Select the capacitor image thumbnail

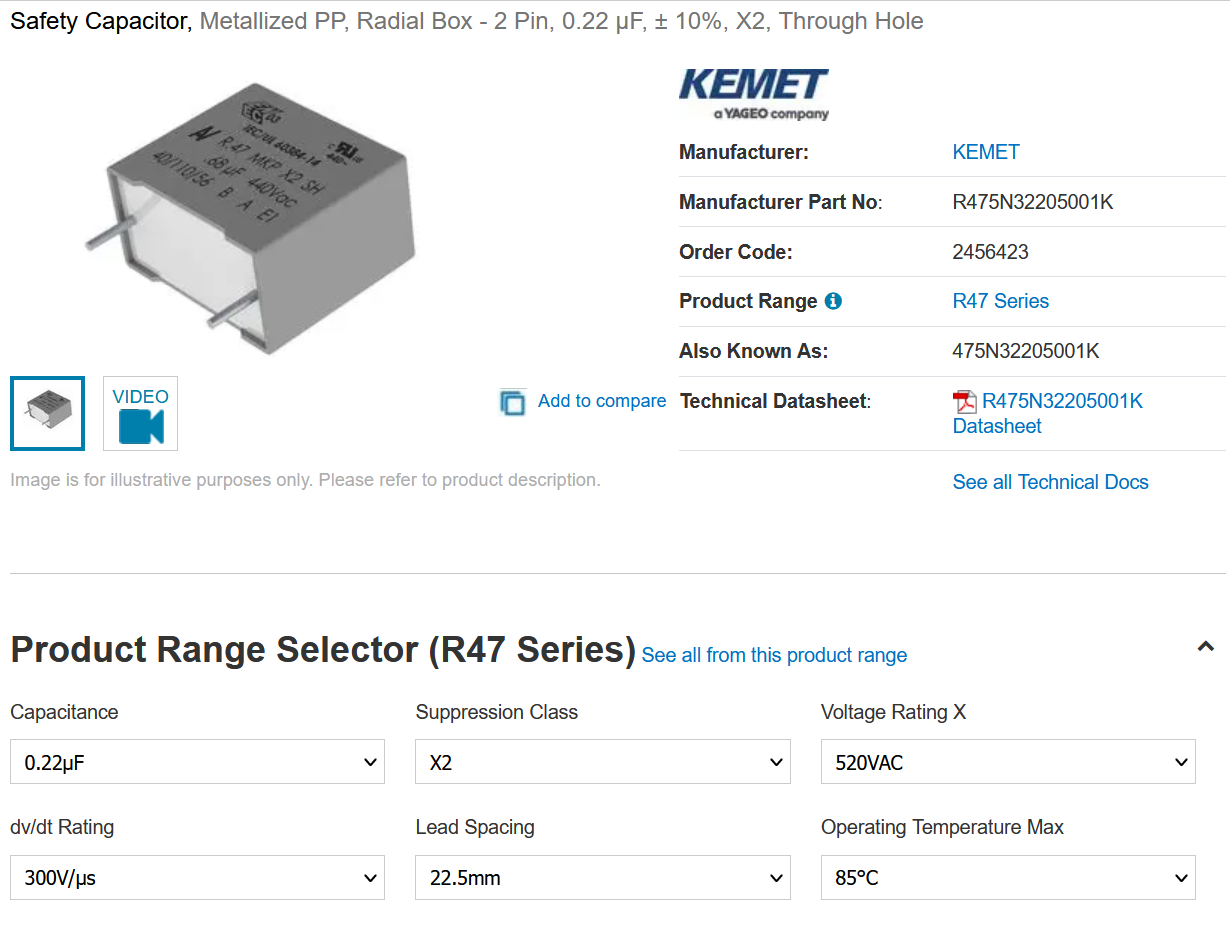click(x=48, y=413)
